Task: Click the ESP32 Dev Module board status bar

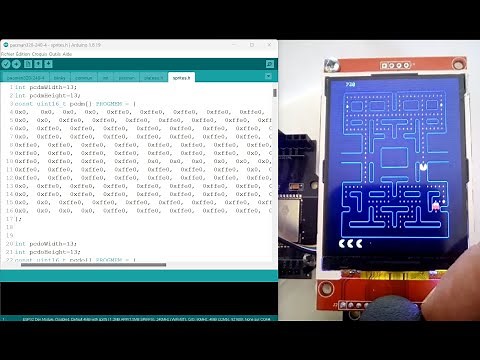Action: pyautogui.click(x=147, y=319)
